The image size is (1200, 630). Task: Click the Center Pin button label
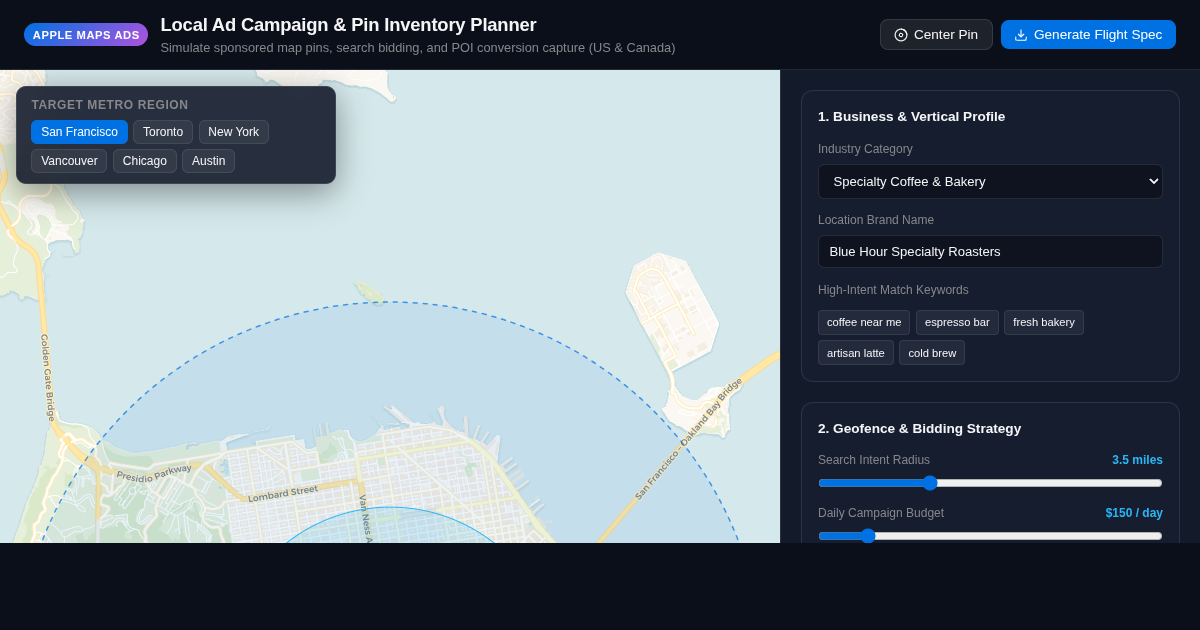[x=946, y=35]
